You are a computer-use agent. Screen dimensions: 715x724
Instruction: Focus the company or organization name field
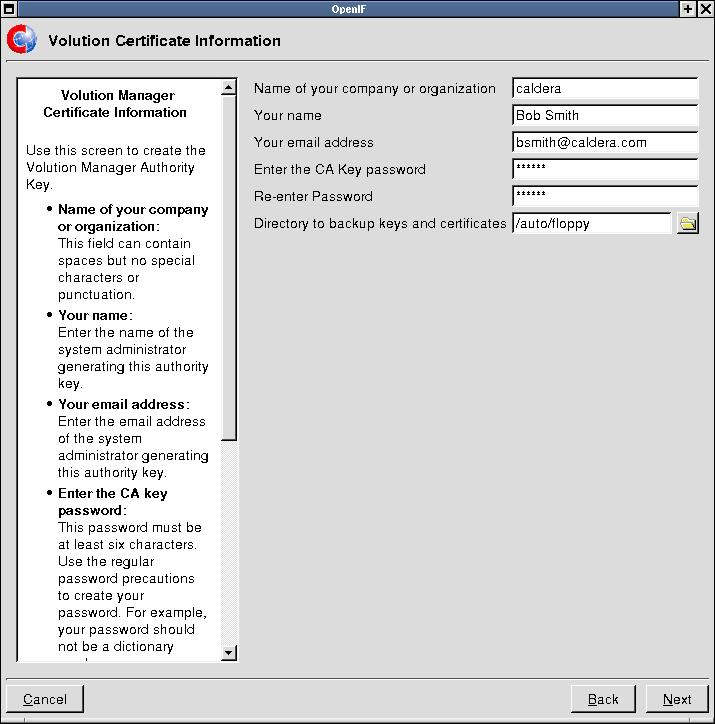click(604, 89)
